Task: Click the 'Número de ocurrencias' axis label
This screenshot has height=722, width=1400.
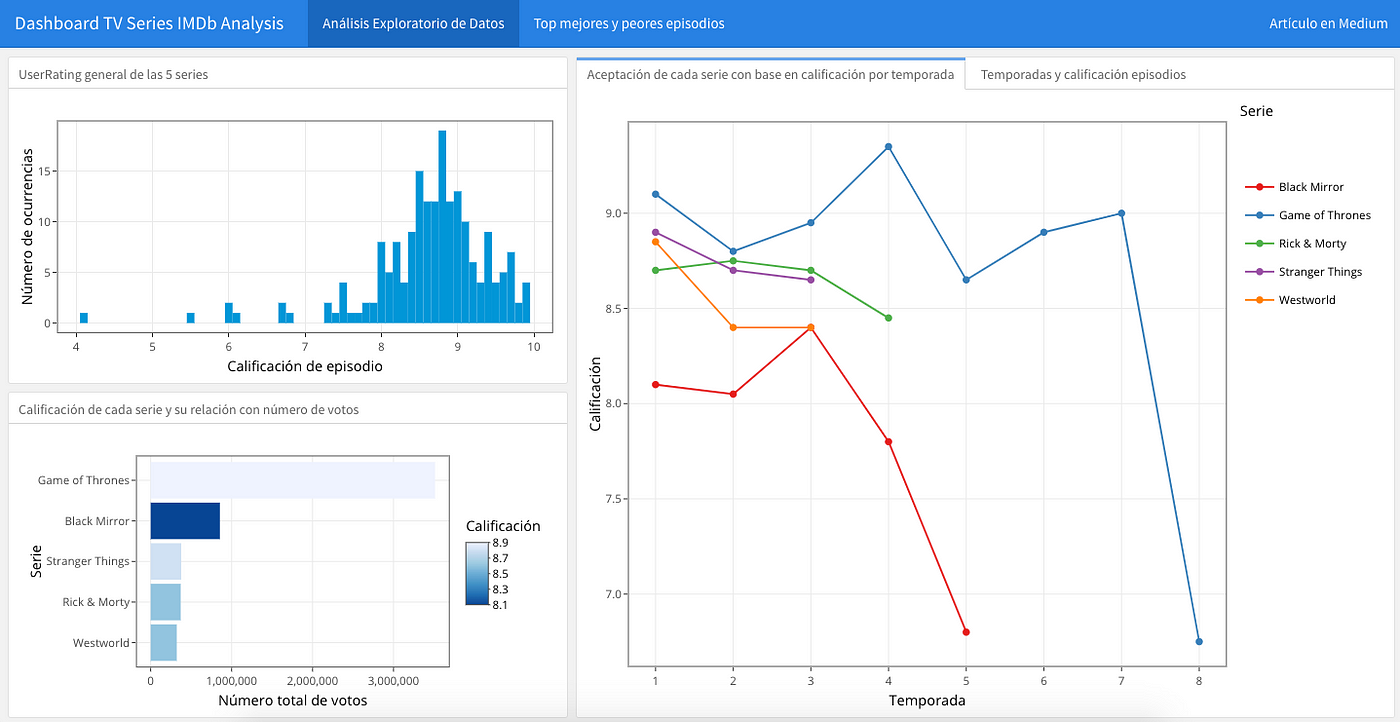Action: coord(28,227)
